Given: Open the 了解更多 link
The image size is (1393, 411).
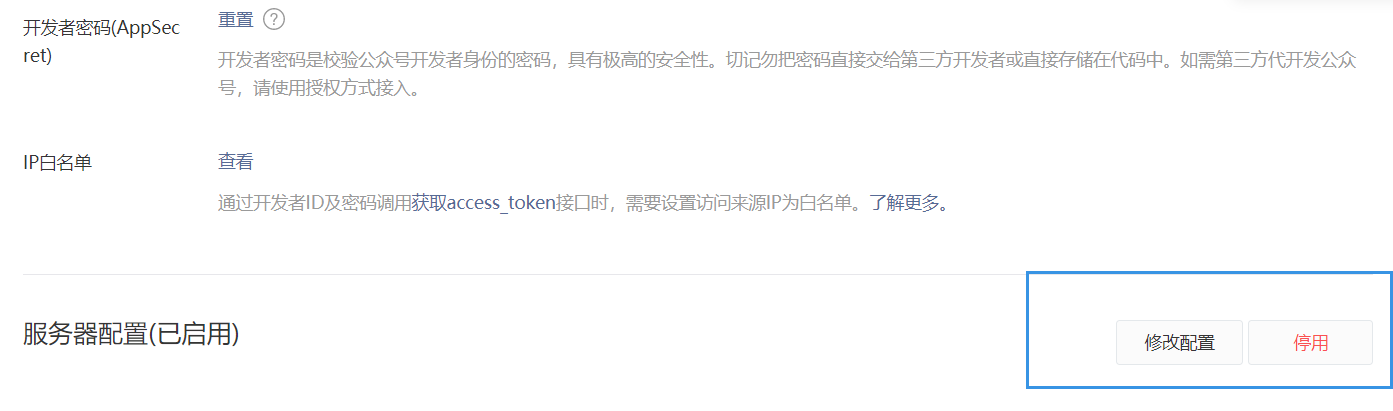Looking at the screenshot, I should click(903, 204).
